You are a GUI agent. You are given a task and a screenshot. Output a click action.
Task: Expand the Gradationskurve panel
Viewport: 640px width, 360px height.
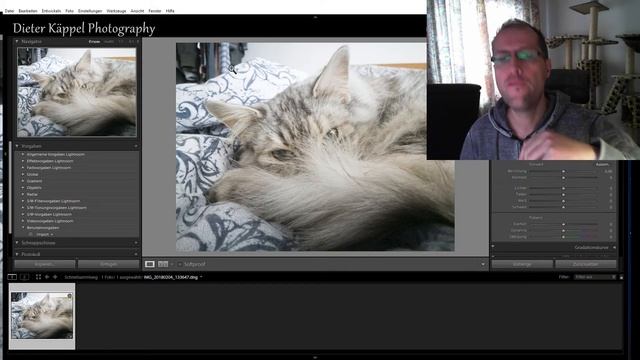[614, 247]
